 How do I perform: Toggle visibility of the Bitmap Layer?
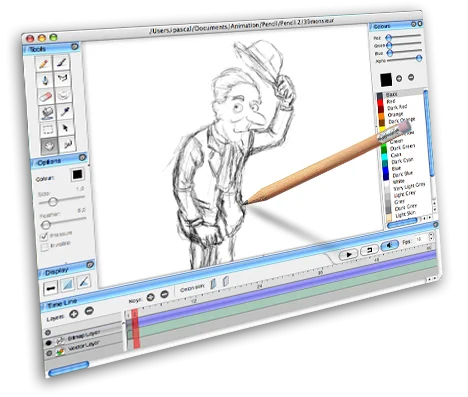[49, 343]
